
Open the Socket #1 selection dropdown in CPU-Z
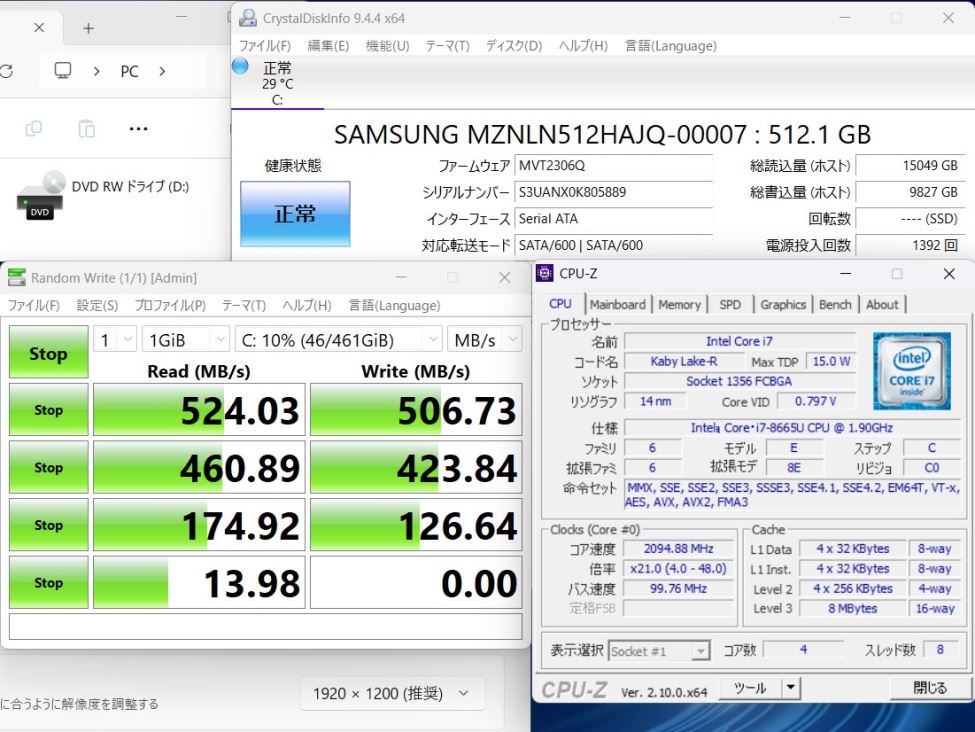point(658,651)
